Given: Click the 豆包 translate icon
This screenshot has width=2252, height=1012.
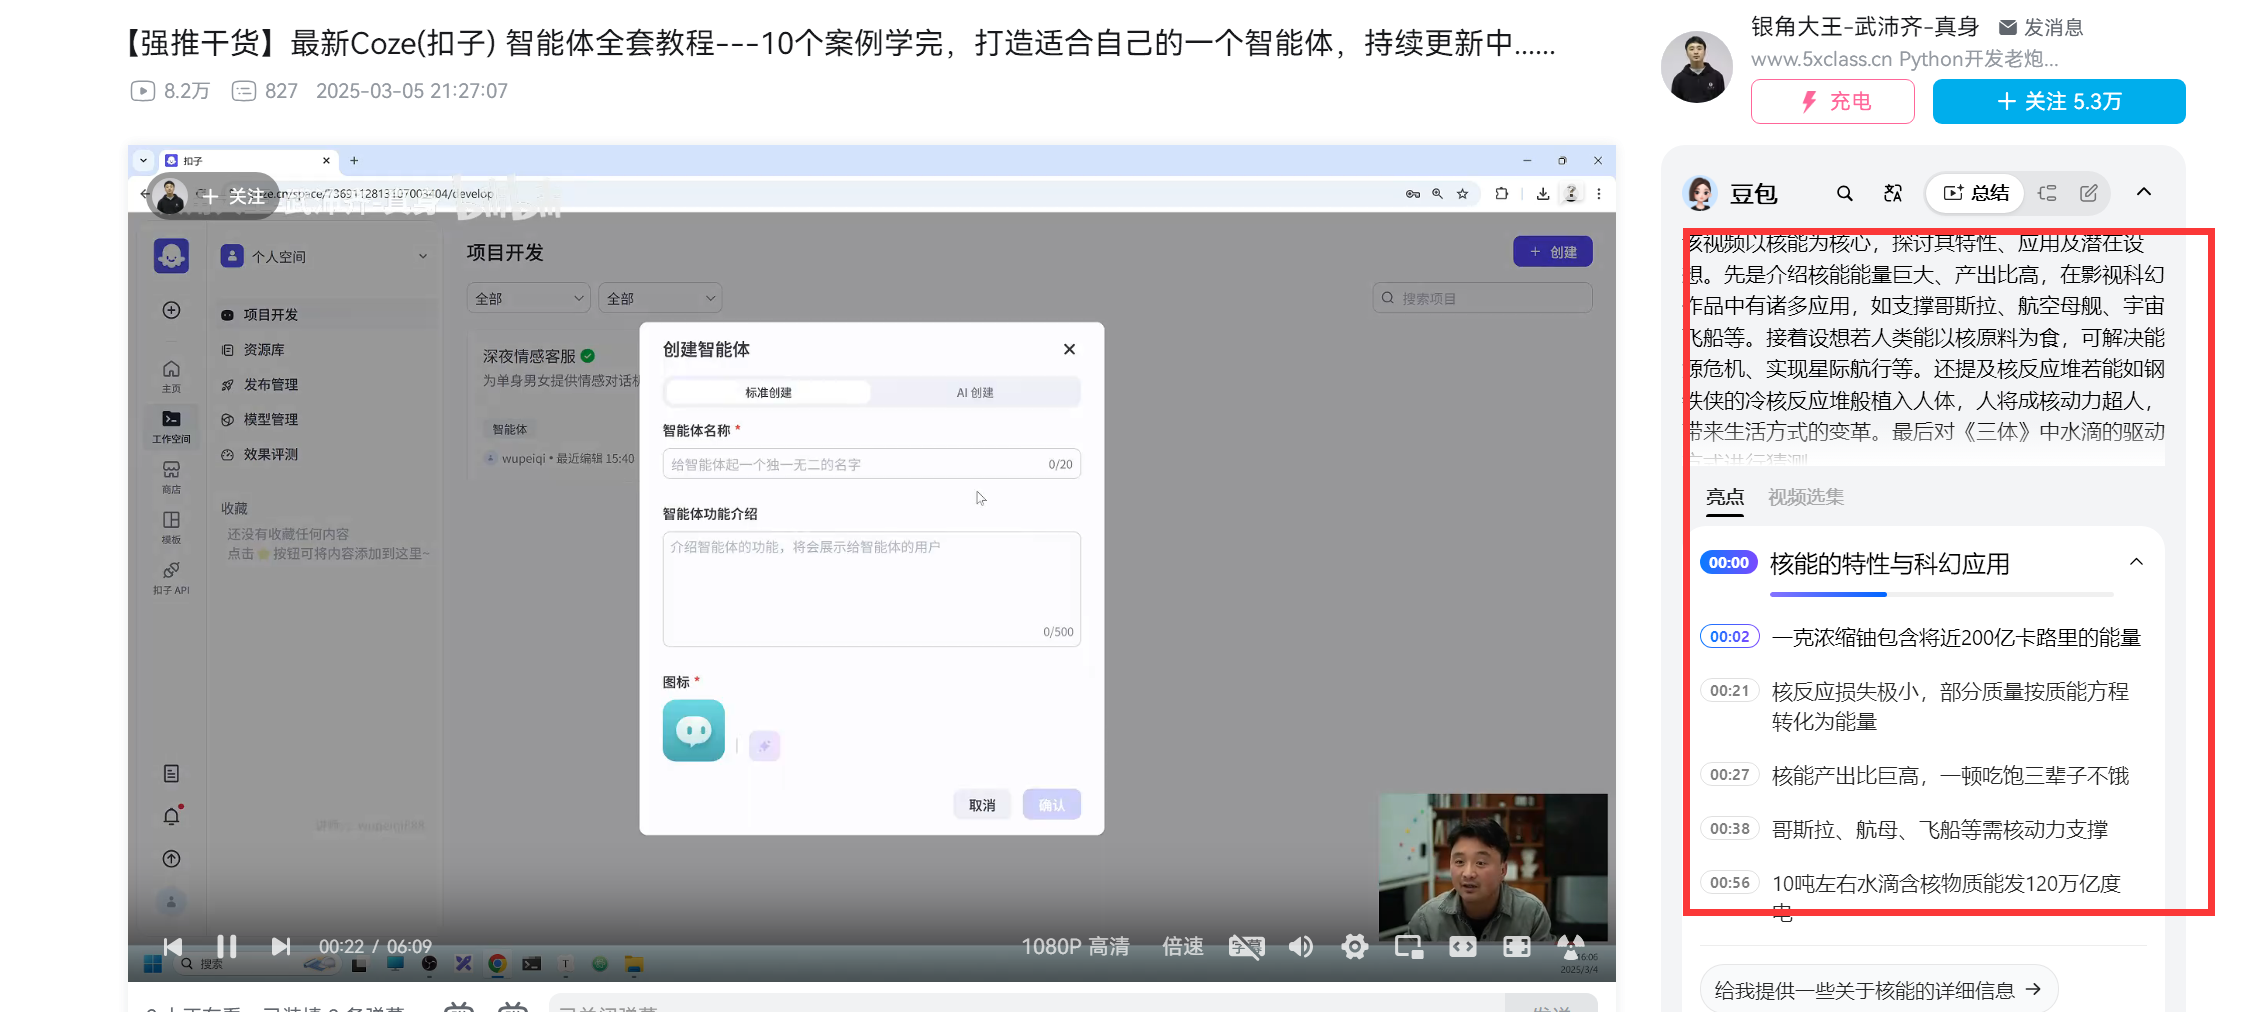Looking at the screenshot, I should click(x=1893, y=193).
